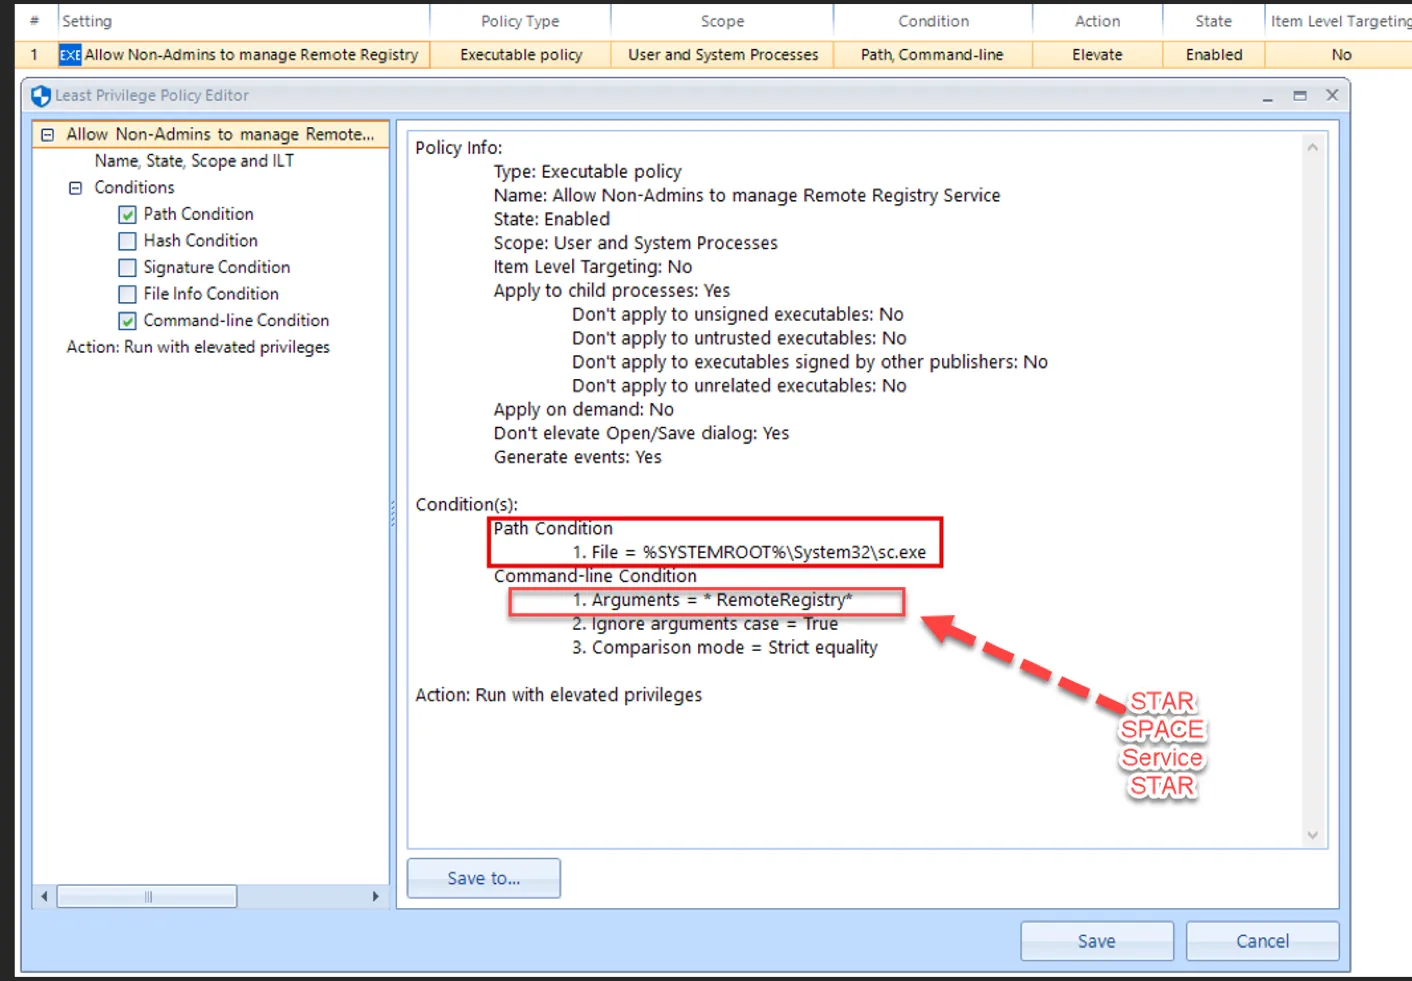This screenshot has height=981, width=1412.
Task: Uncheck the Command-line Condition checkbox
Action: (128, 321)
